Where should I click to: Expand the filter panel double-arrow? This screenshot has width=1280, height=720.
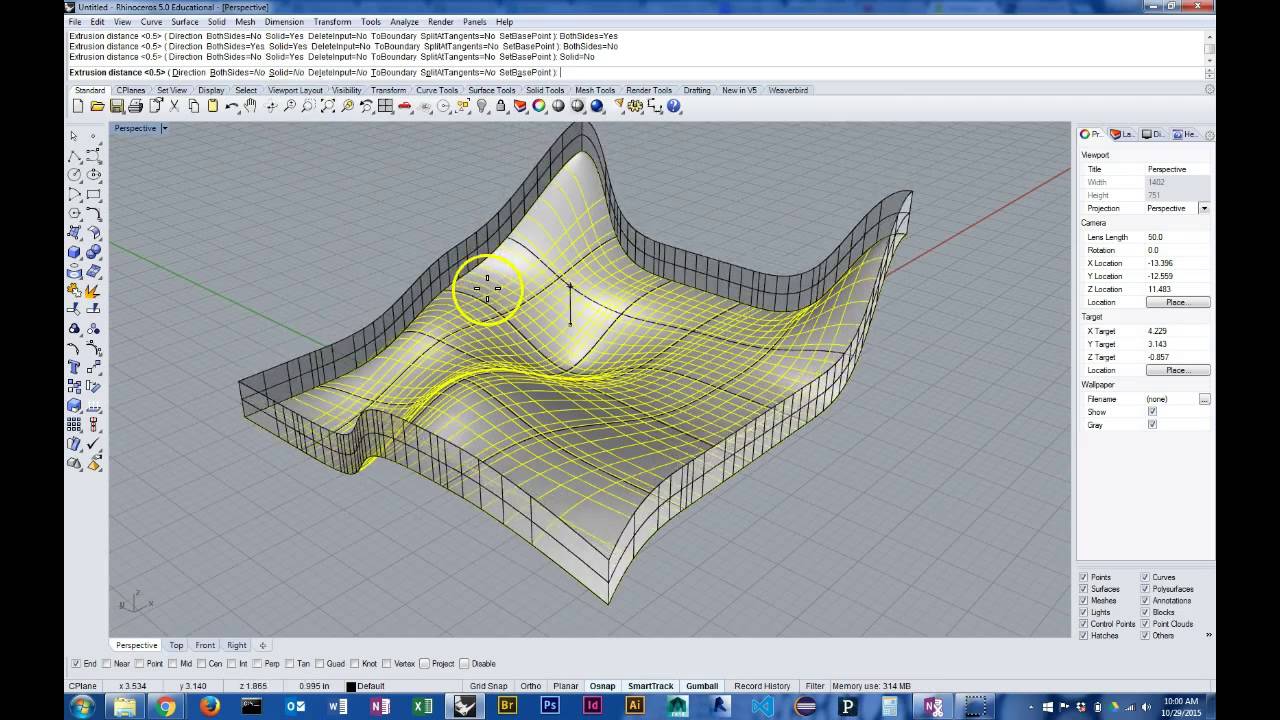click(1208, 635)
